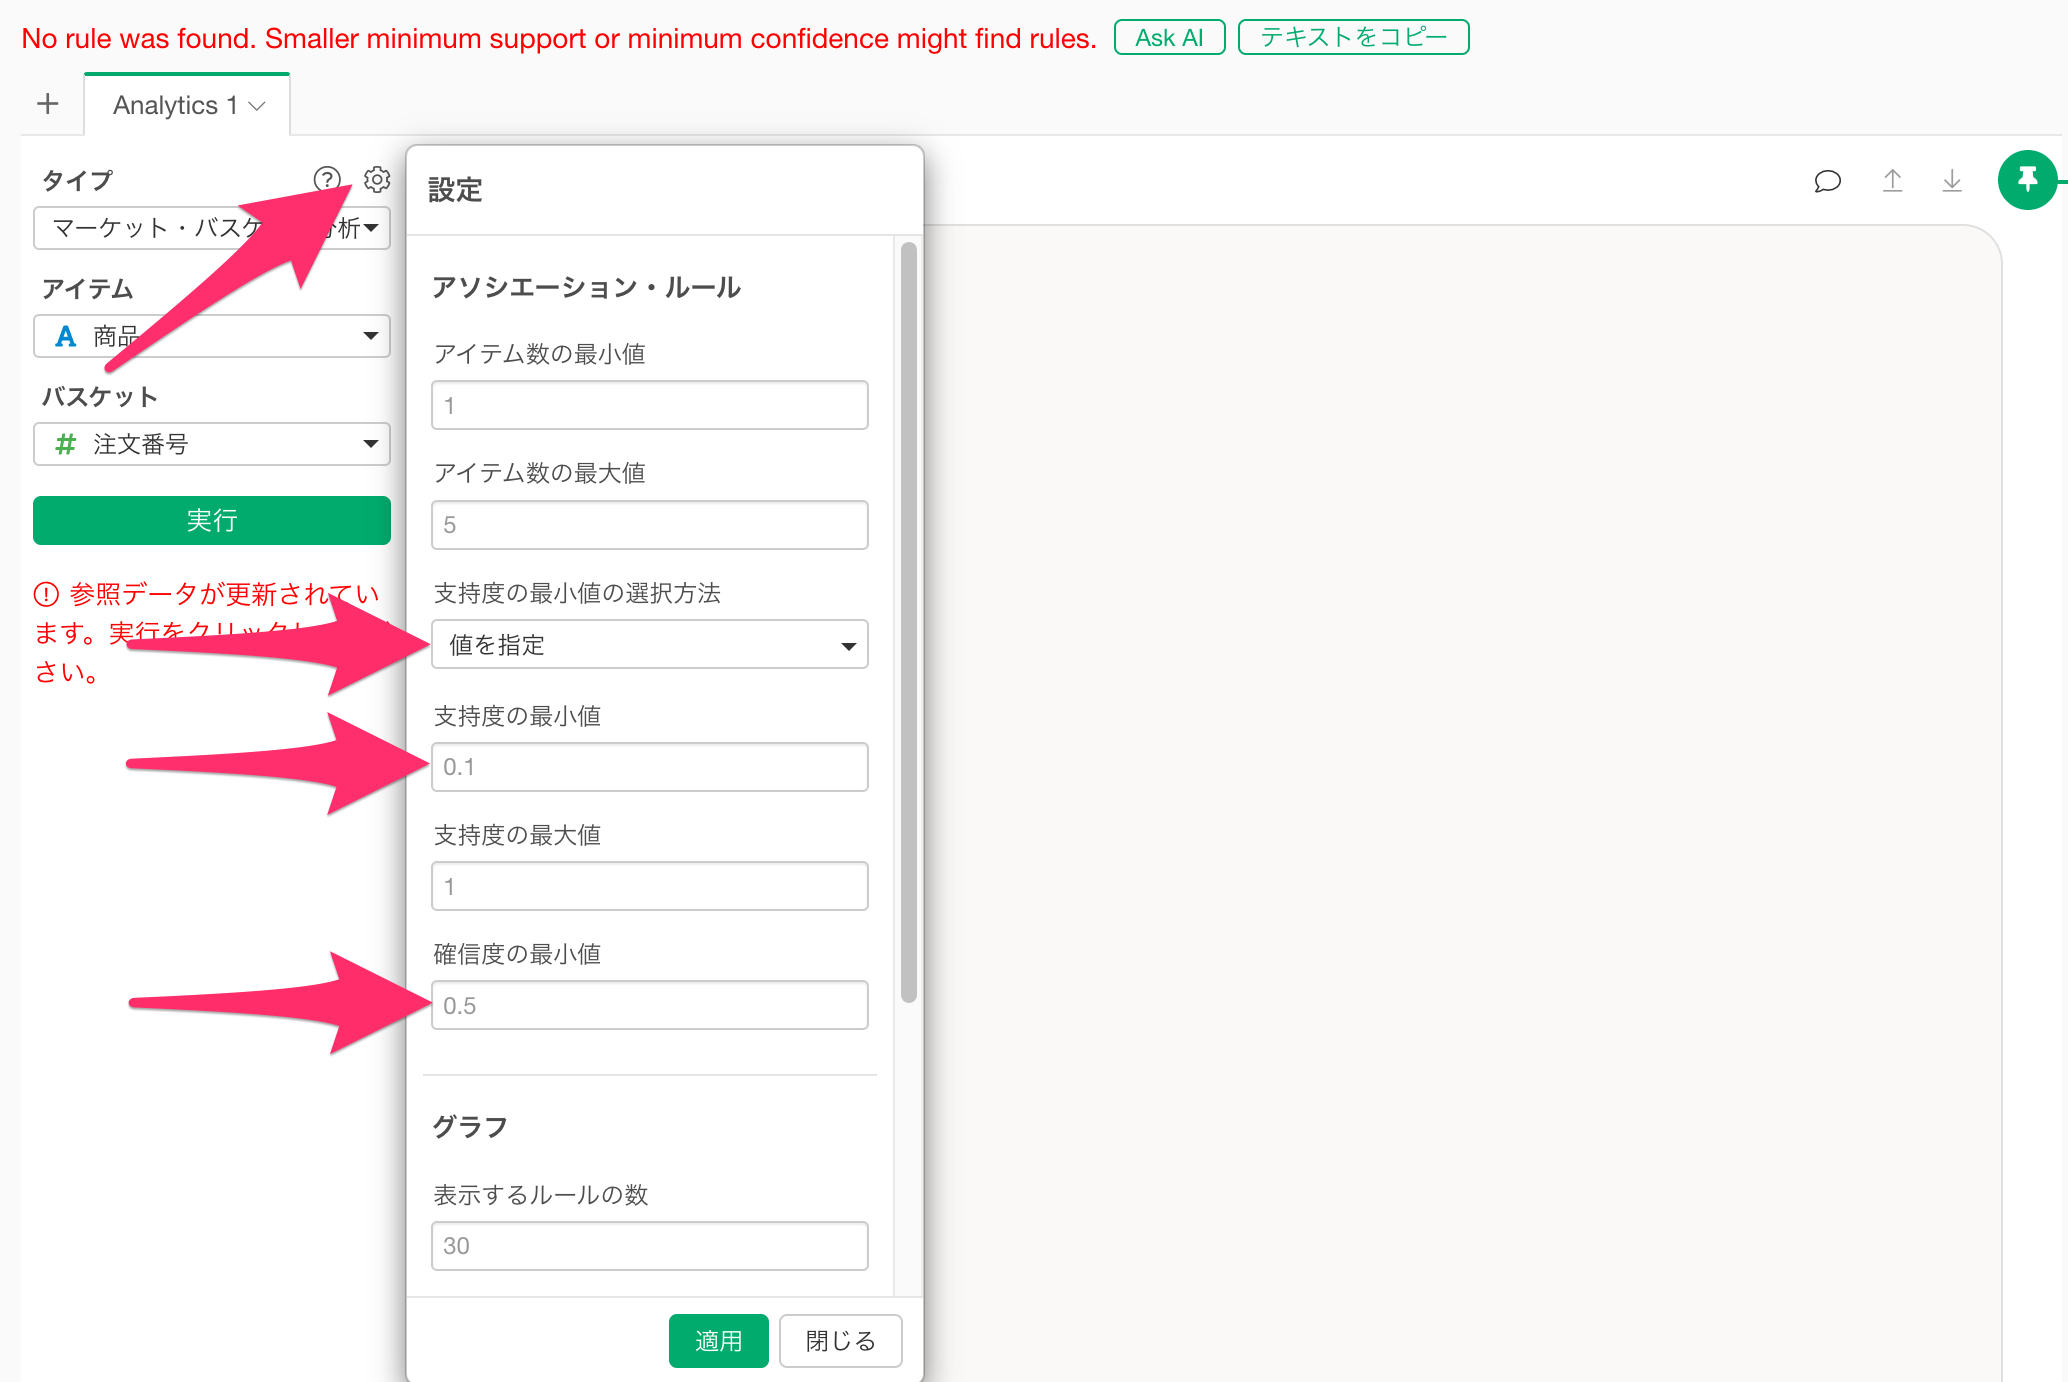Click the 支持度の最小値 input field
The height and width of the screenshot is (1382, 2068).
pos(649,767)
